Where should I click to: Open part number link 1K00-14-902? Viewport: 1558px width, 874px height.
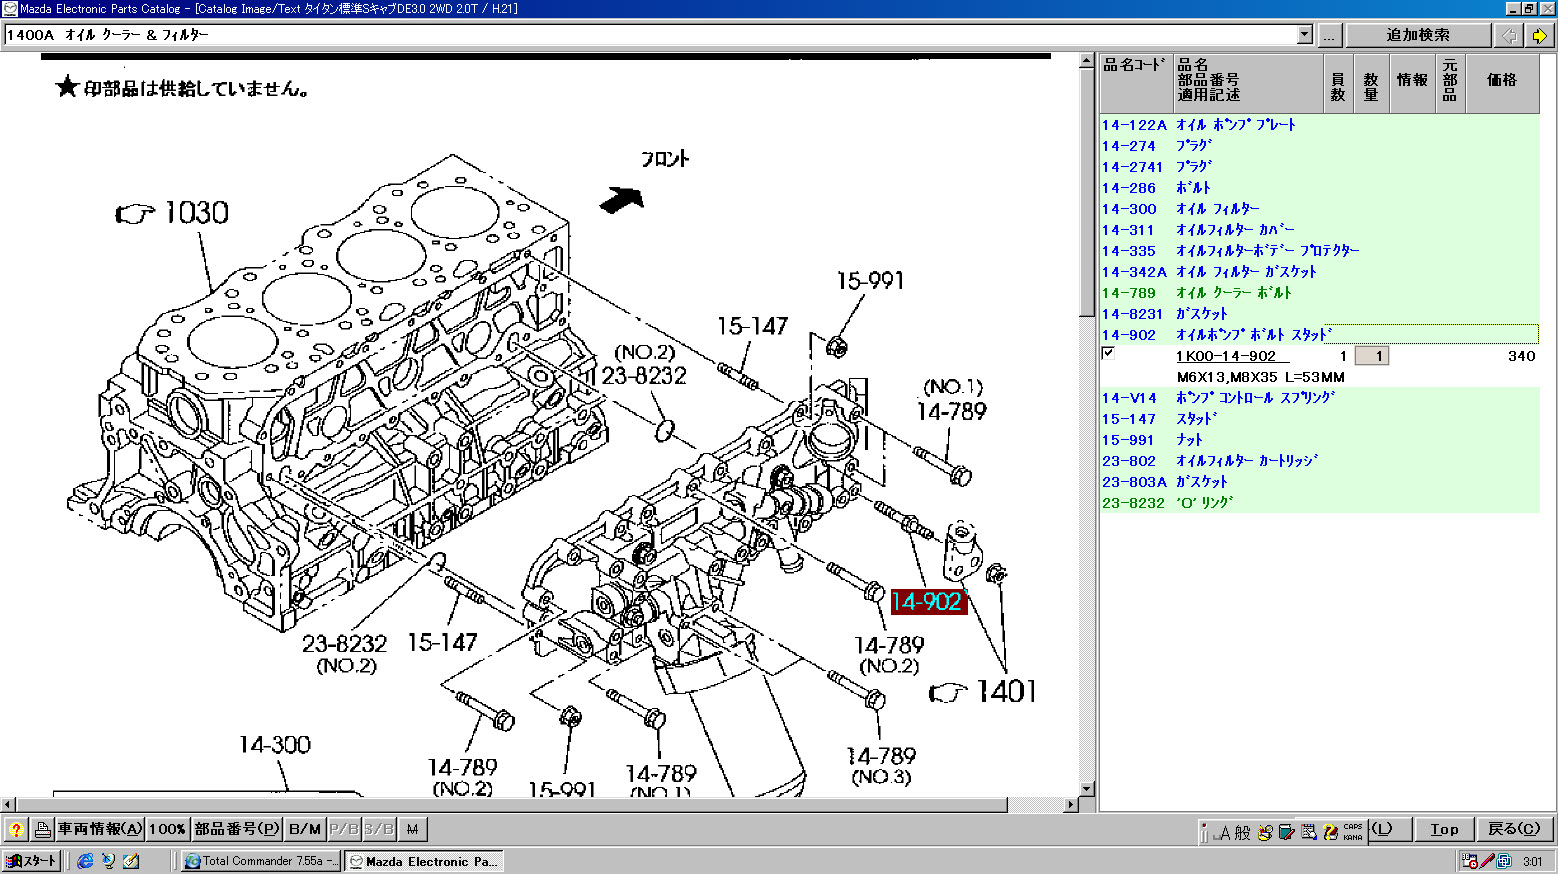(1226, 356)
